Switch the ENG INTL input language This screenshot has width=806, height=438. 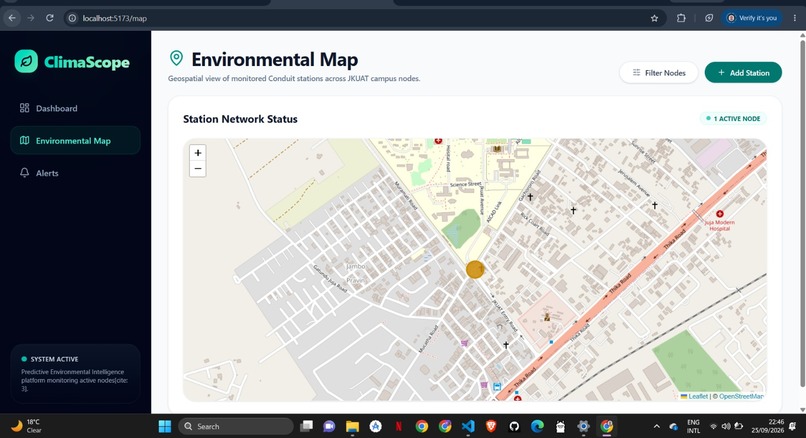click(x=693, y=426)
